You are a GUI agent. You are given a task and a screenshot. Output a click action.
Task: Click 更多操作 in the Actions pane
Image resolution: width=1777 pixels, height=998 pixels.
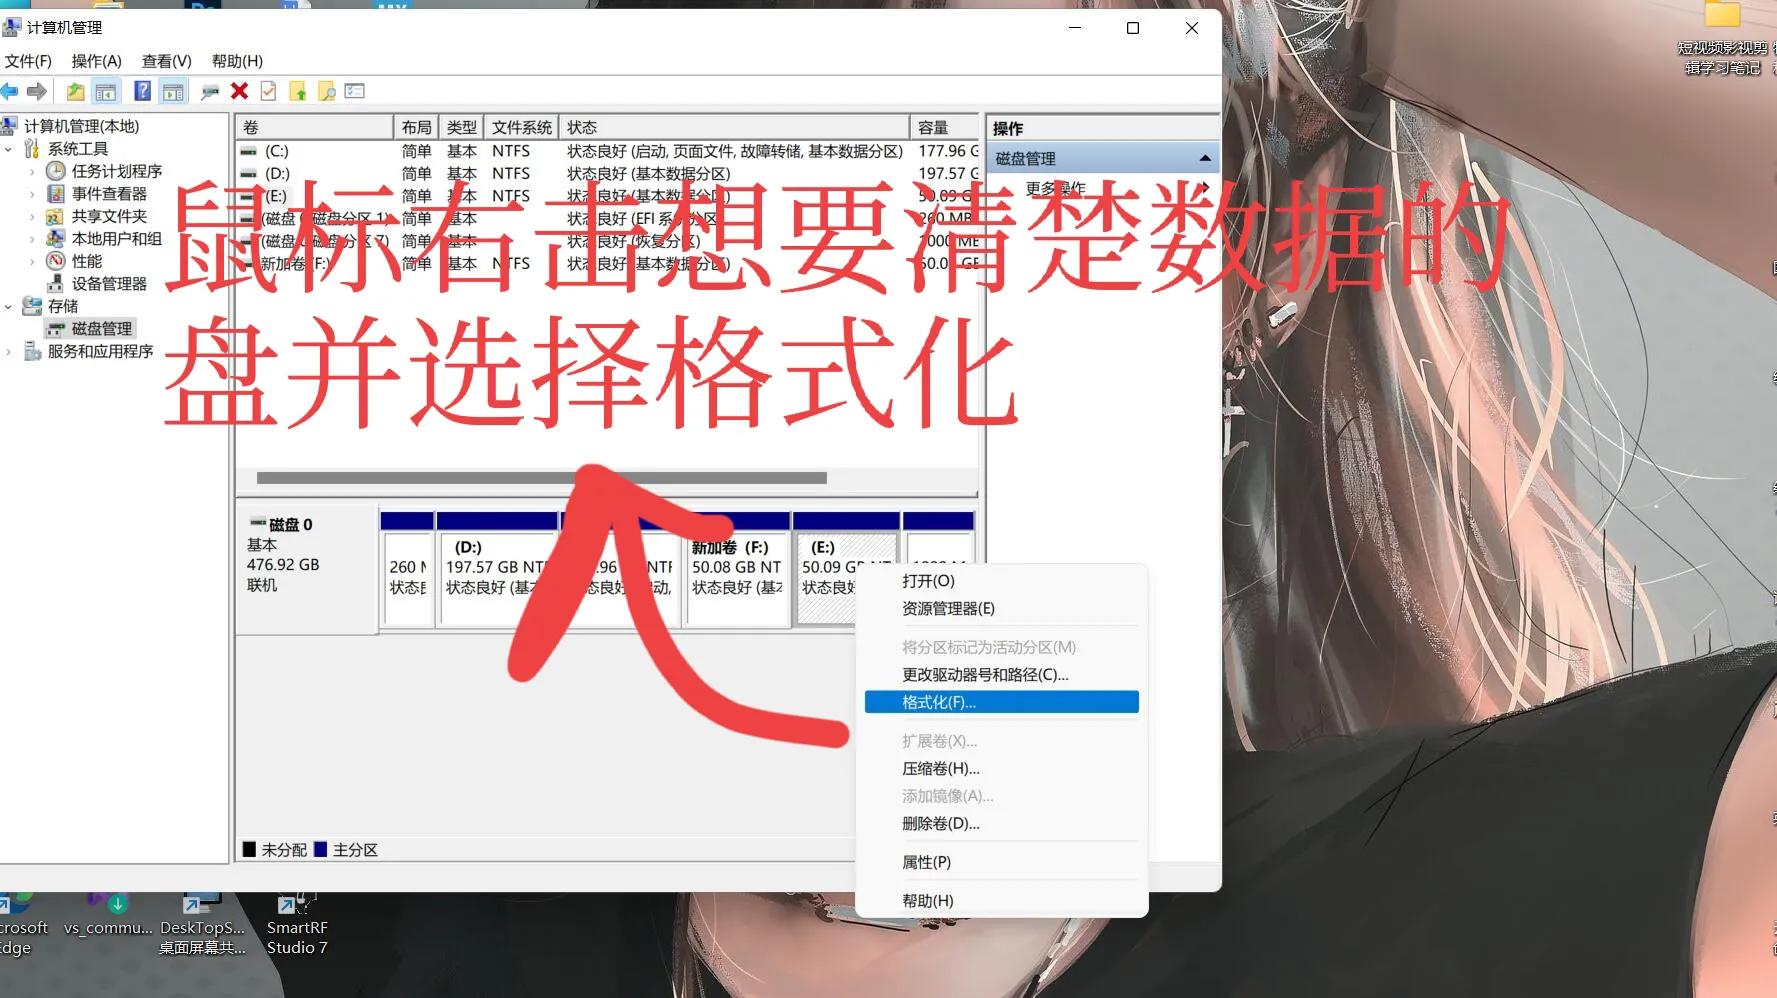point(1053,188)
